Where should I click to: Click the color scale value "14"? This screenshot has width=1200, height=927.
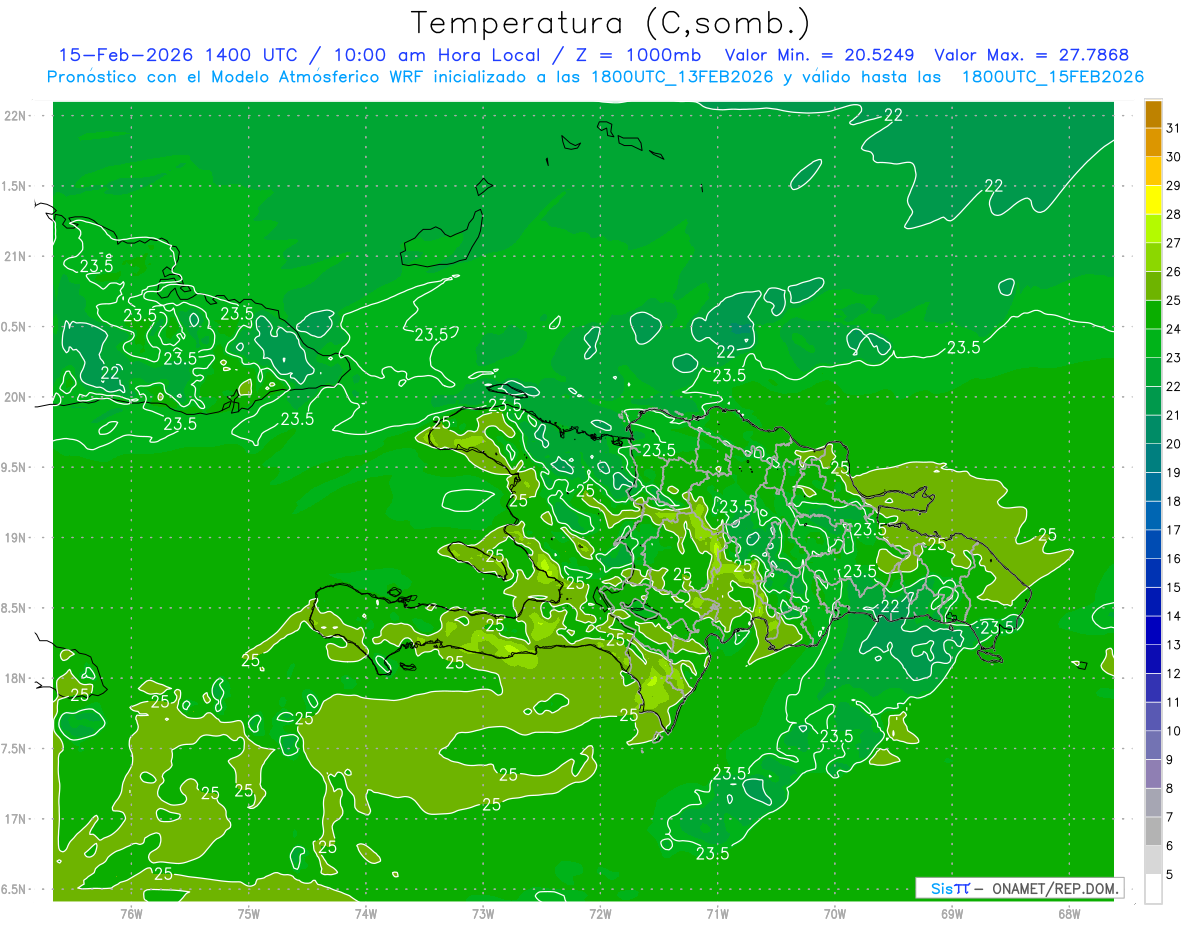[1174, 616]
